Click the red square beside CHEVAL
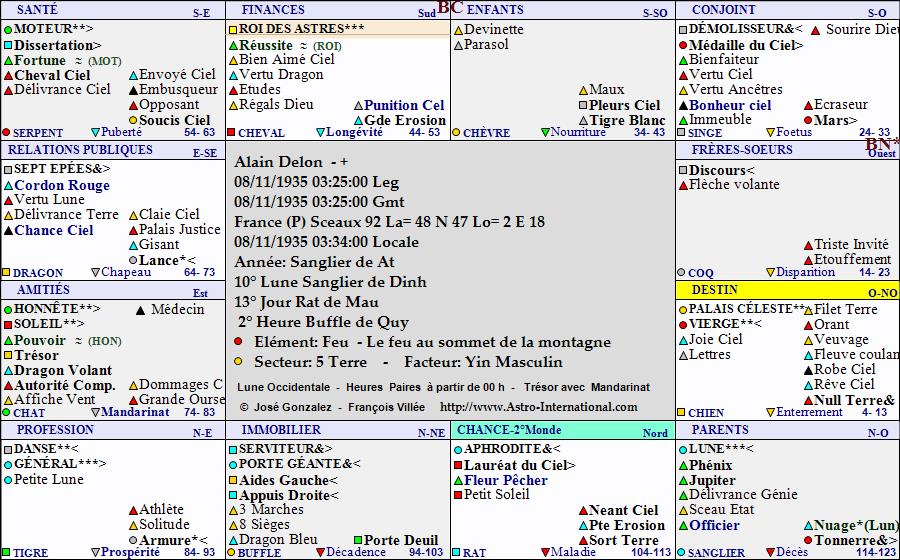900x560 pixels. (232, 132)
